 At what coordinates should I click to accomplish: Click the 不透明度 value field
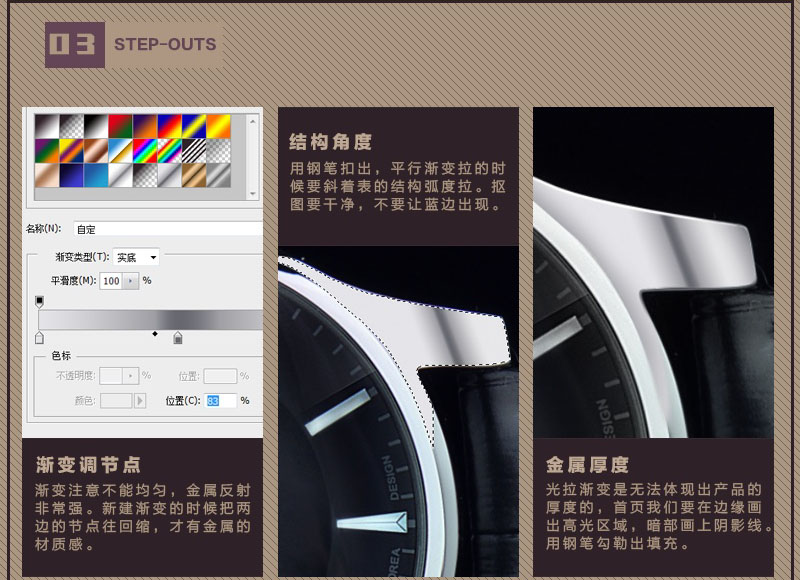pyautogui.click(x=111, y=376)
